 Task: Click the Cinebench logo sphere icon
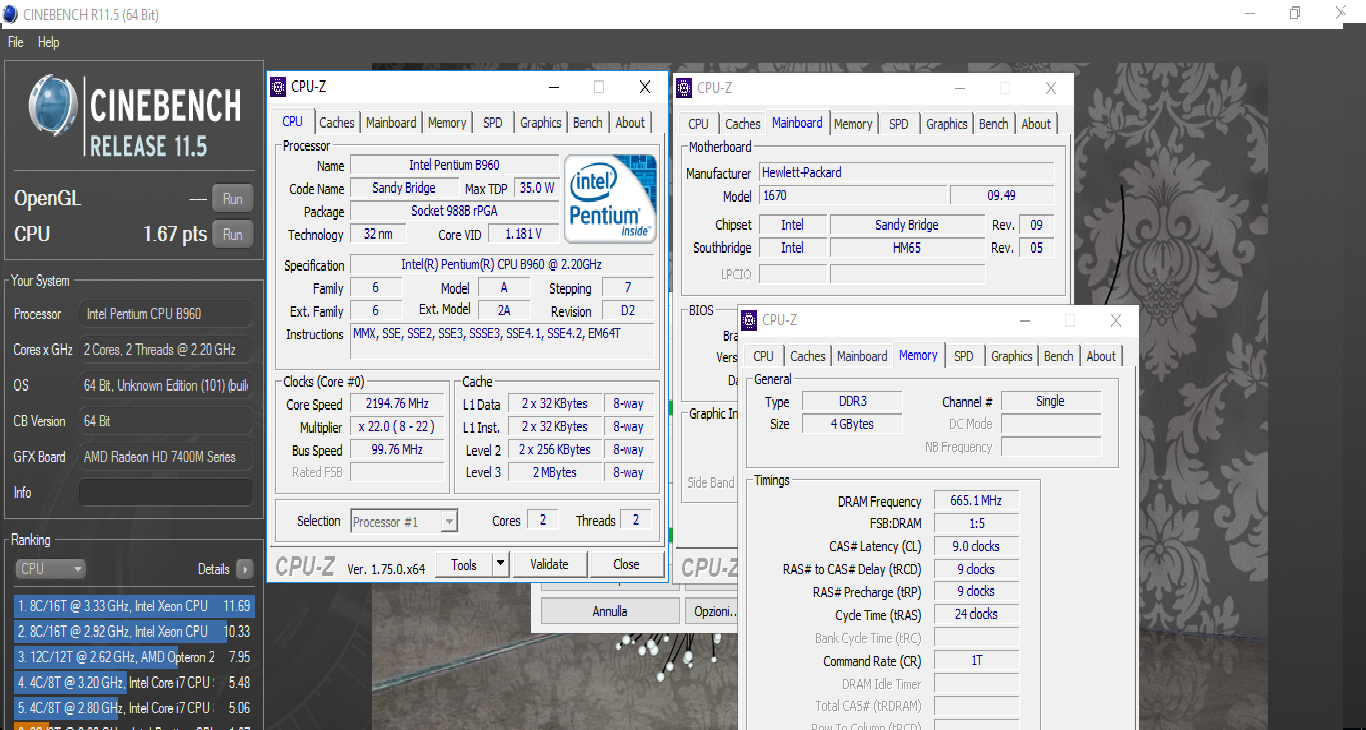[x=52, y=104]
